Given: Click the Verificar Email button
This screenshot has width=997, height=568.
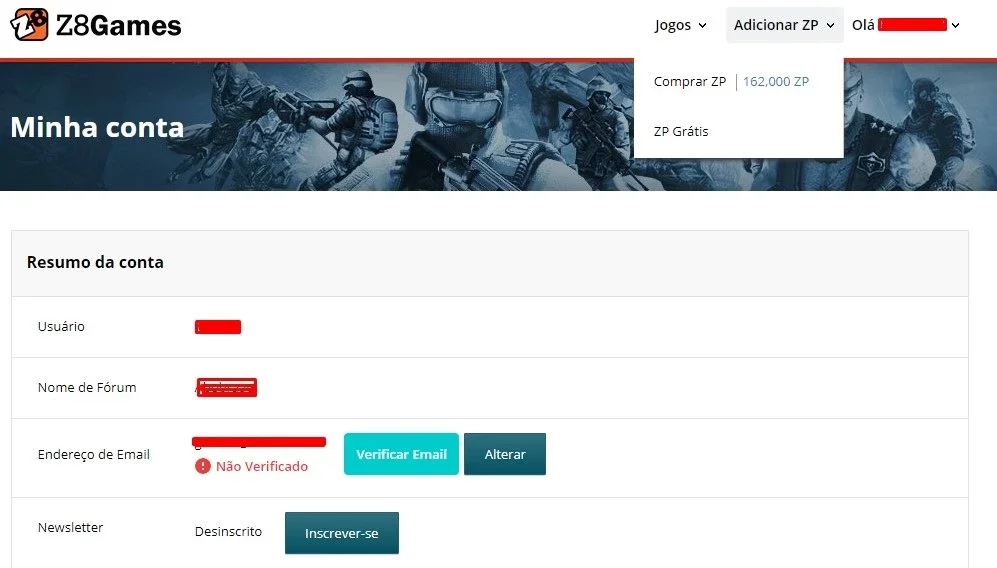Looking at the screenshot, I should point(401,454).
